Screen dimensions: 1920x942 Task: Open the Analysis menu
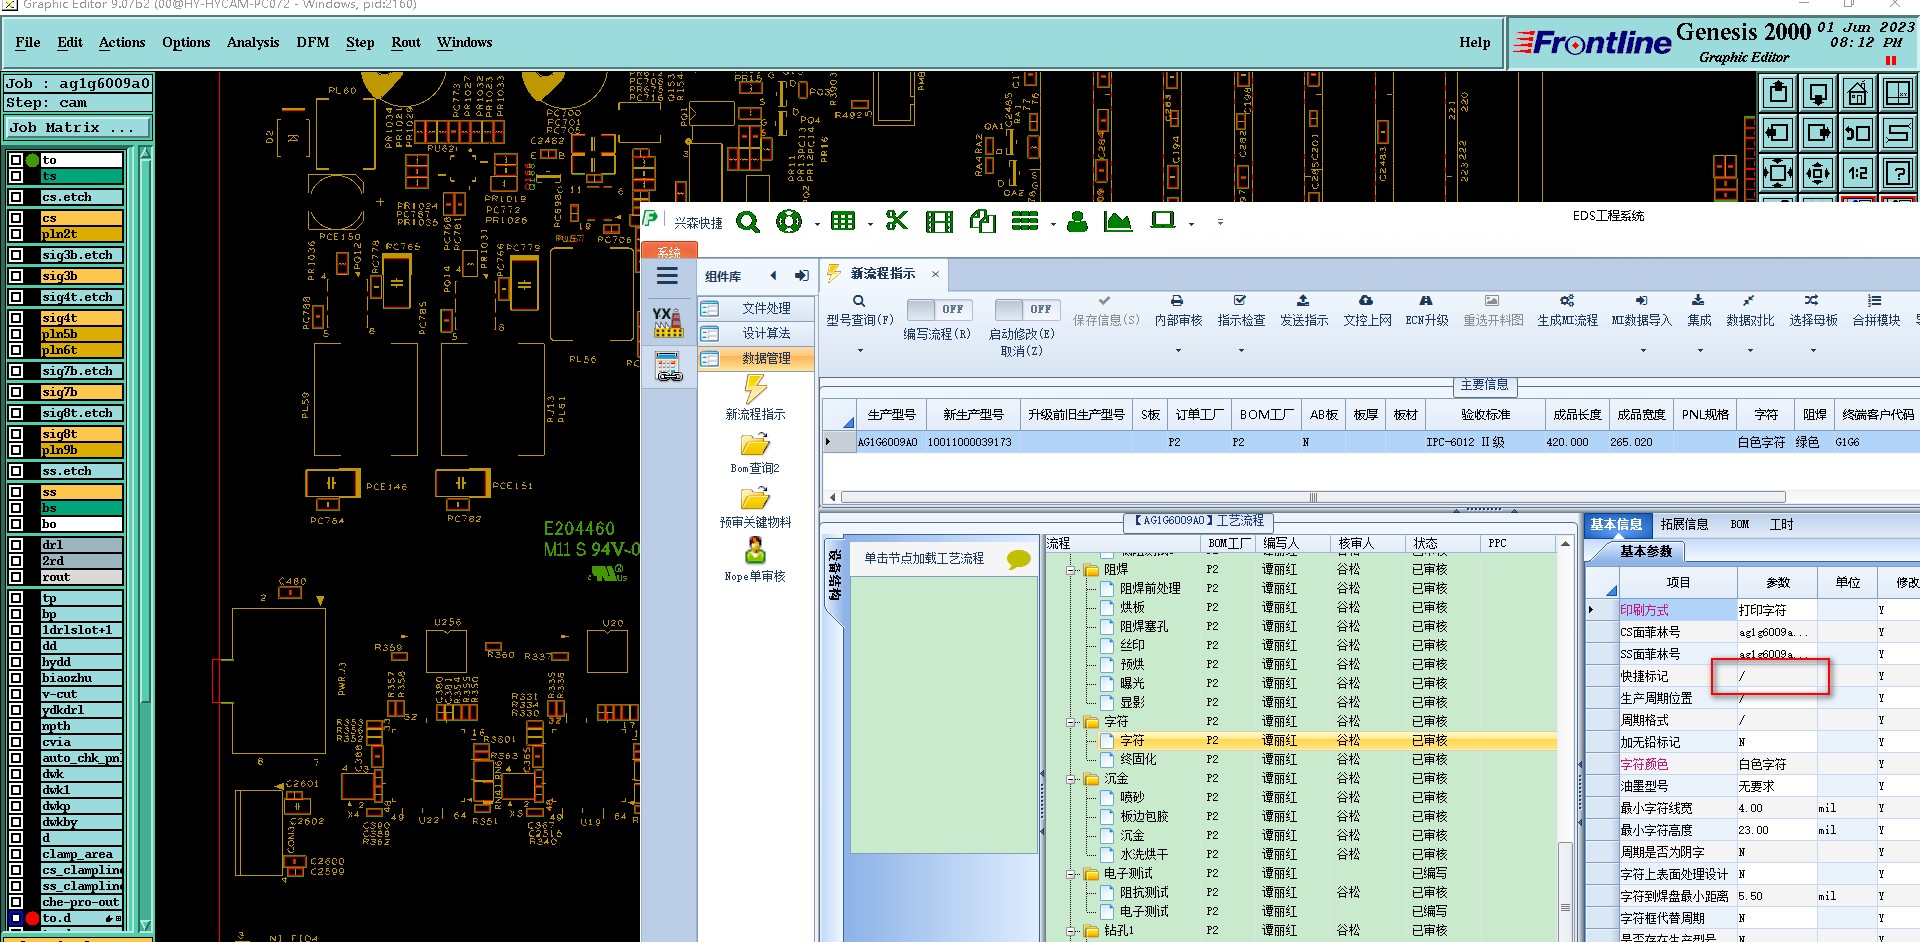[253, 42]
